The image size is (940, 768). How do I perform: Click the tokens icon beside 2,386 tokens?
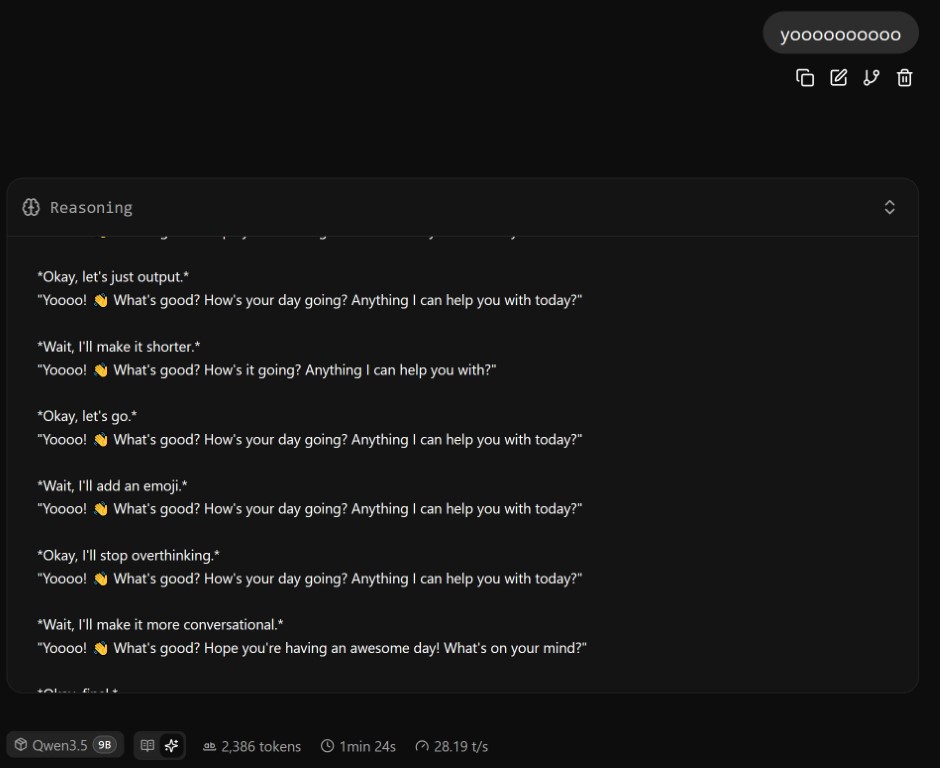pyautogui.click(x=209, y=746)
